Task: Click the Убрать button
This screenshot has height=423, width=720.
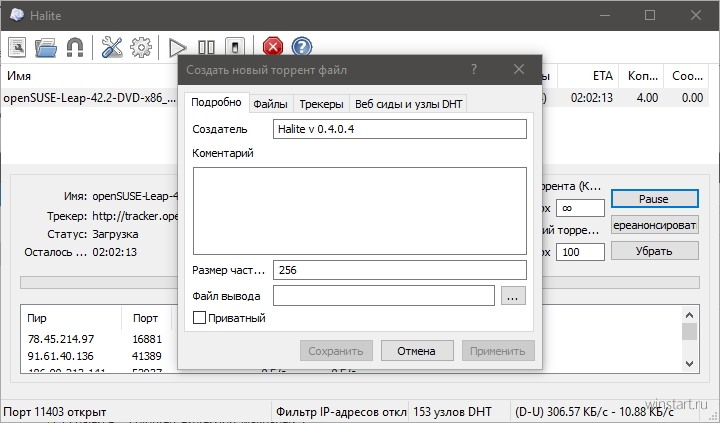Action: point(654,251)
